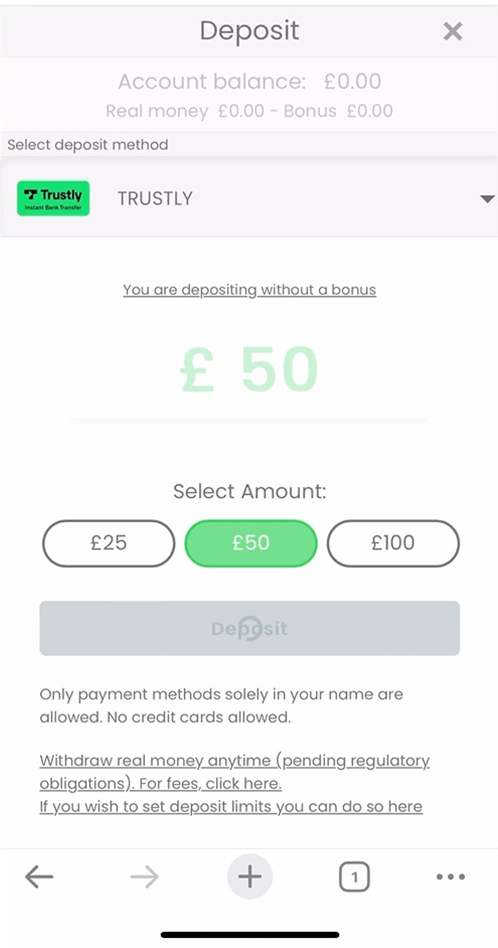Screen dimensions: 498x948
Task: Open the browser three-dots menu
Action: coord(451,877)
